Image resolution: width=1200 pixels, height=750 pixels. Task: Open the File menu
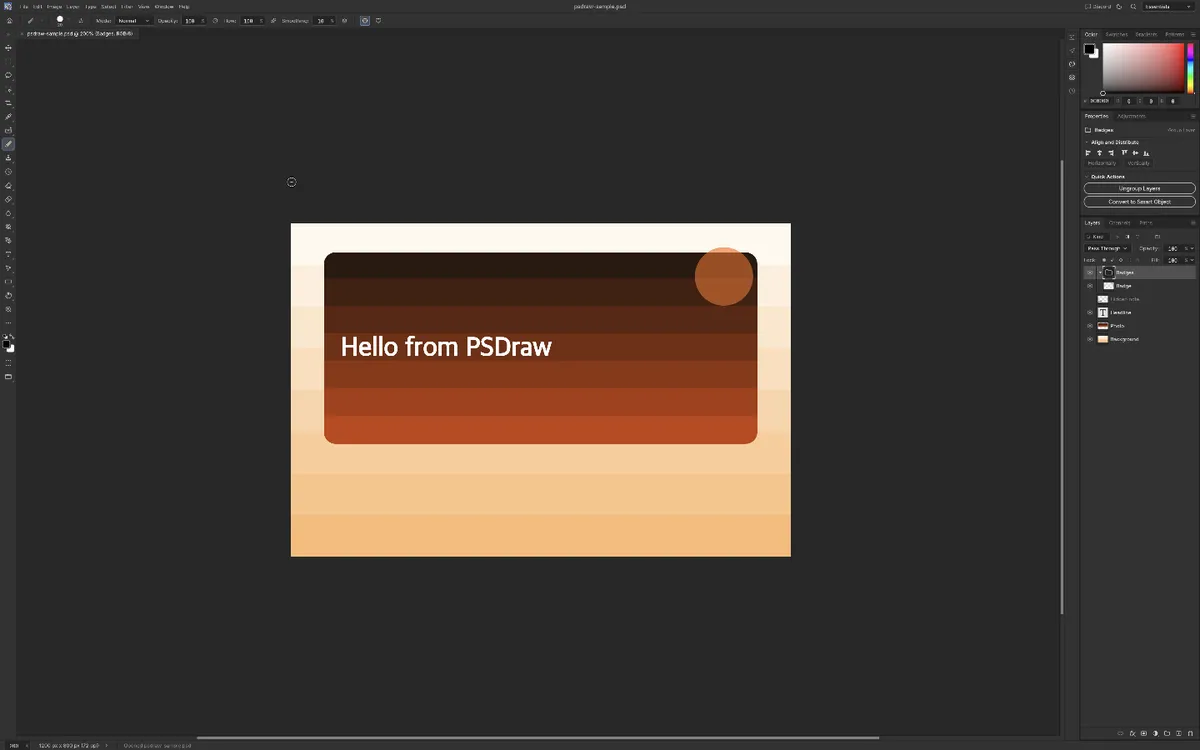coord(24,6)
